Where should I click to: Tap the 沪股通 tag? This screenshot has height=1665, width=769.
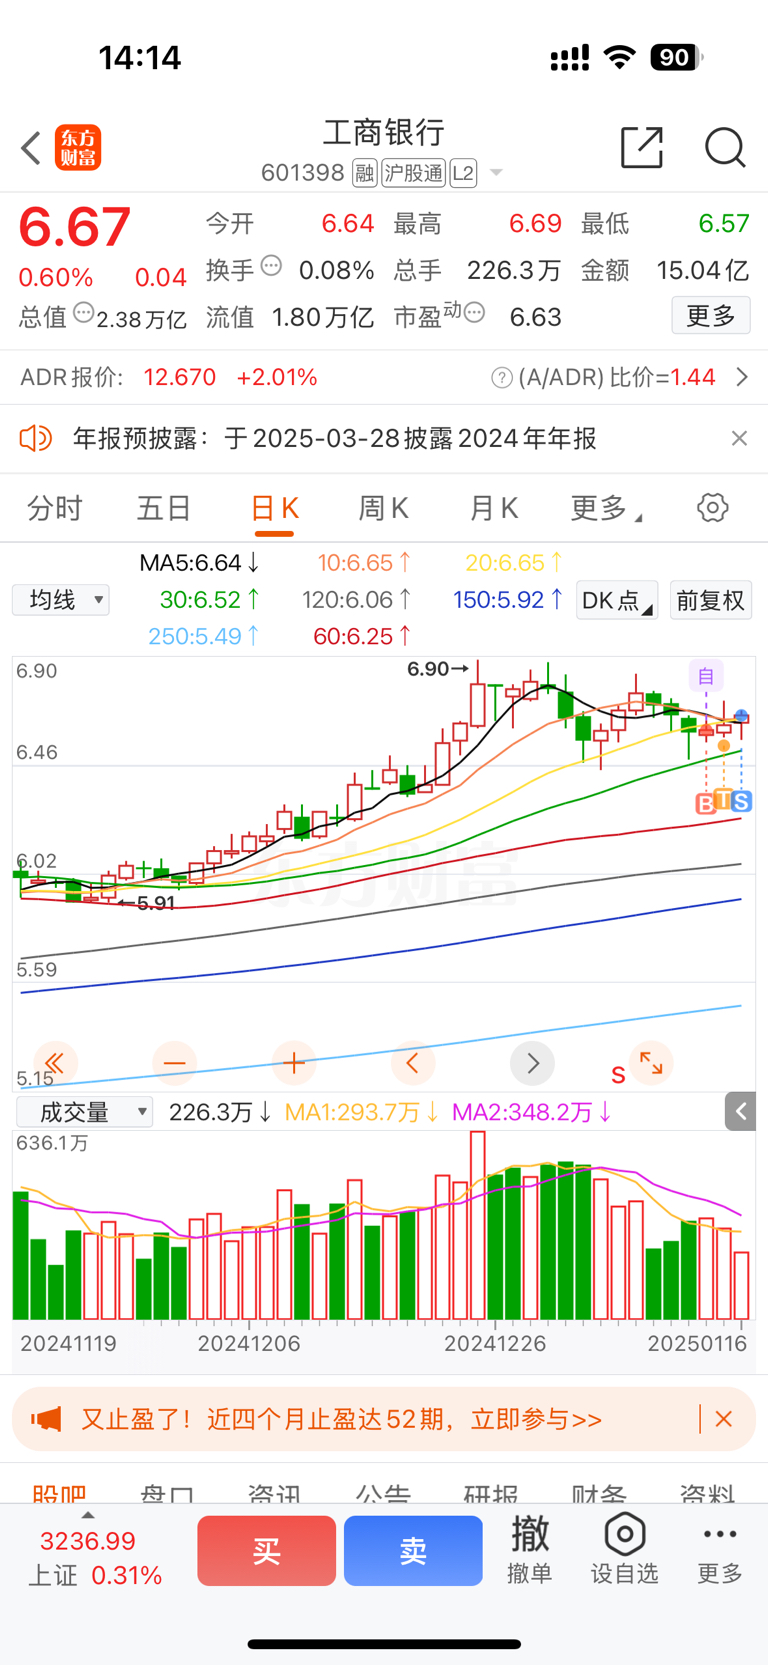(x=413, y=174)
